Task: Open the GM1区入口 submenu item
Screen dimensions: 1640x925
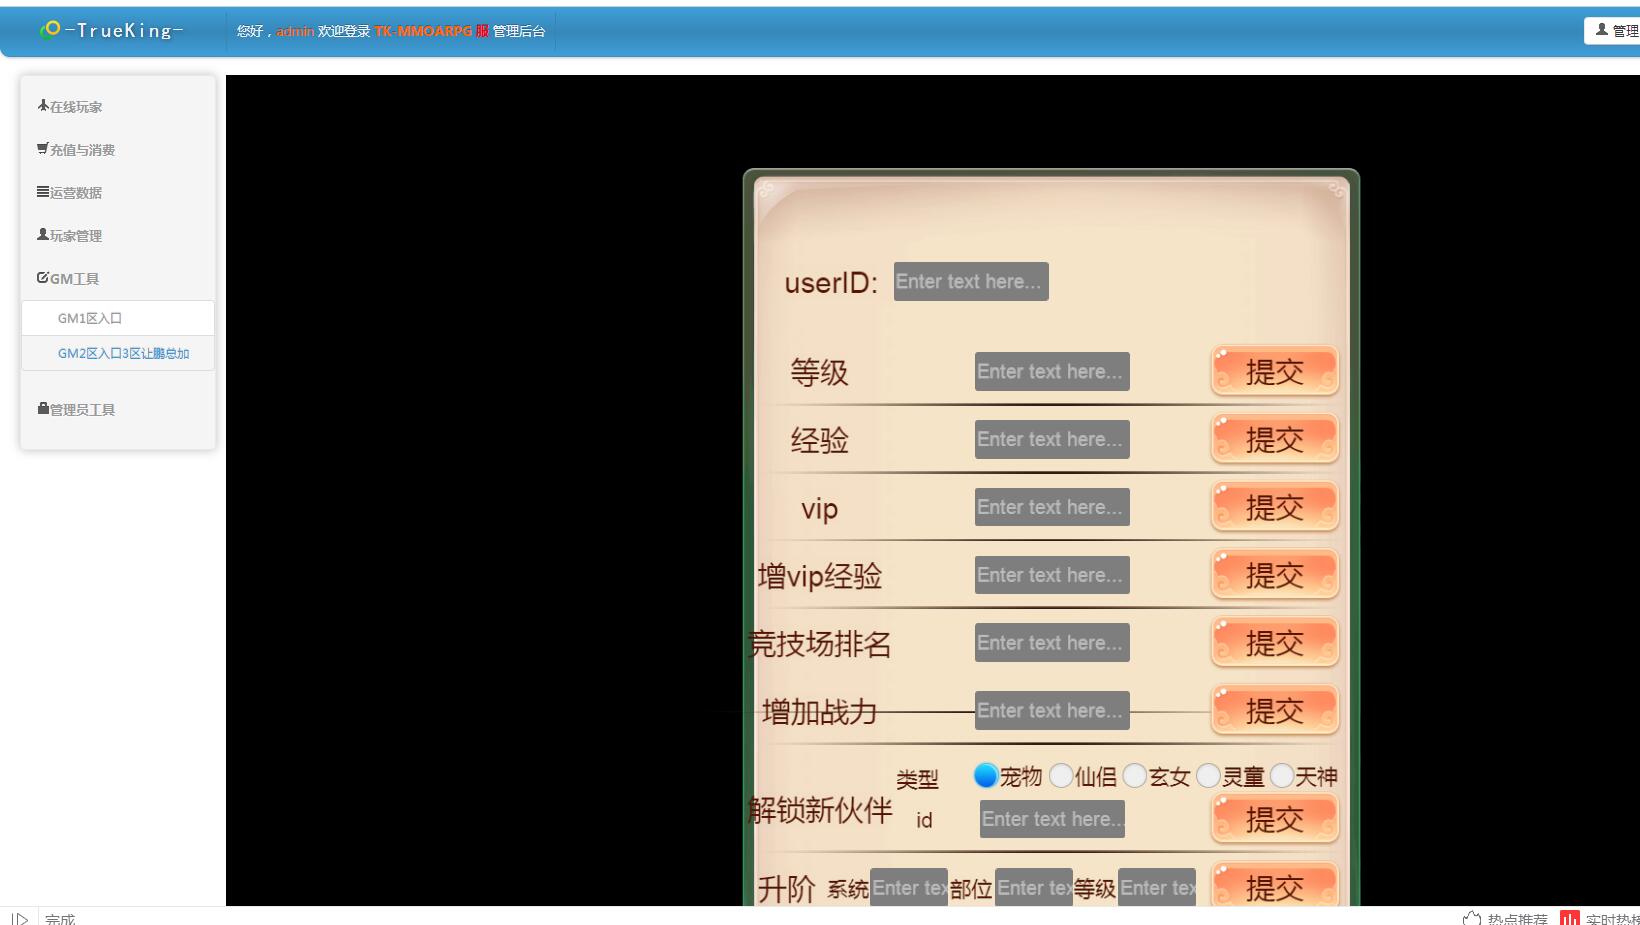Action: [90, 318]
